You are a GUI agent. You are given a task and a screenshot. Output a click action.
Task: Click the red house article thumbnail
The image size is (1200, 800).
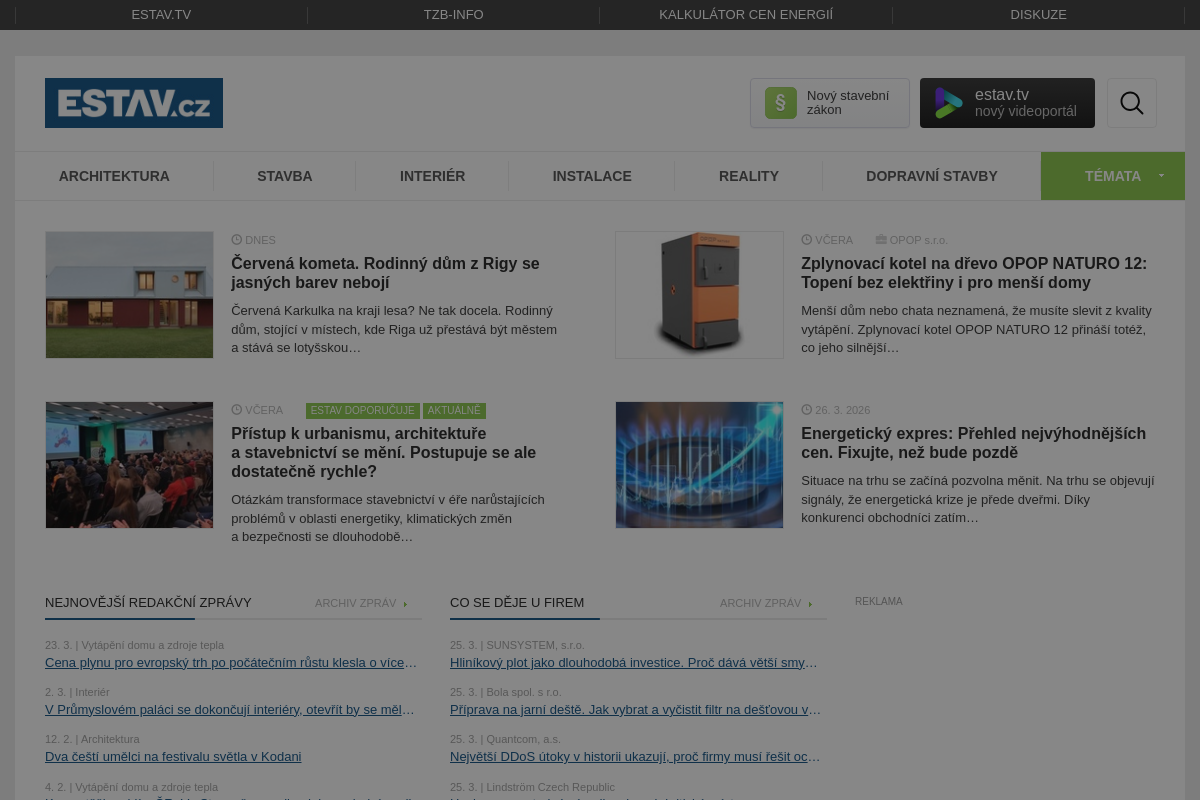129,295
